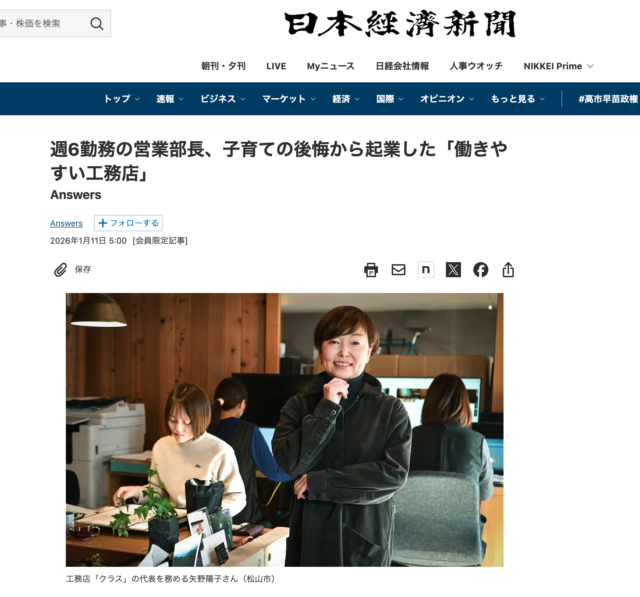The height and width of the screenshot is (597, 640).
Task: Click the search magnifier icon
Action: (x=97, y=24)
